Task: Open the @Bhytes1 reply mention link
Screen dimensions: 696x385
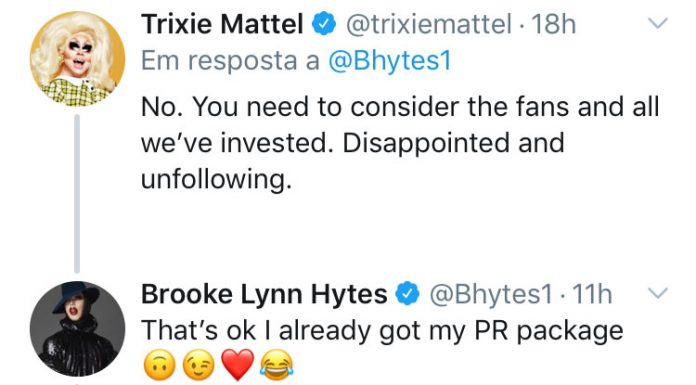Action: point(390,61)
